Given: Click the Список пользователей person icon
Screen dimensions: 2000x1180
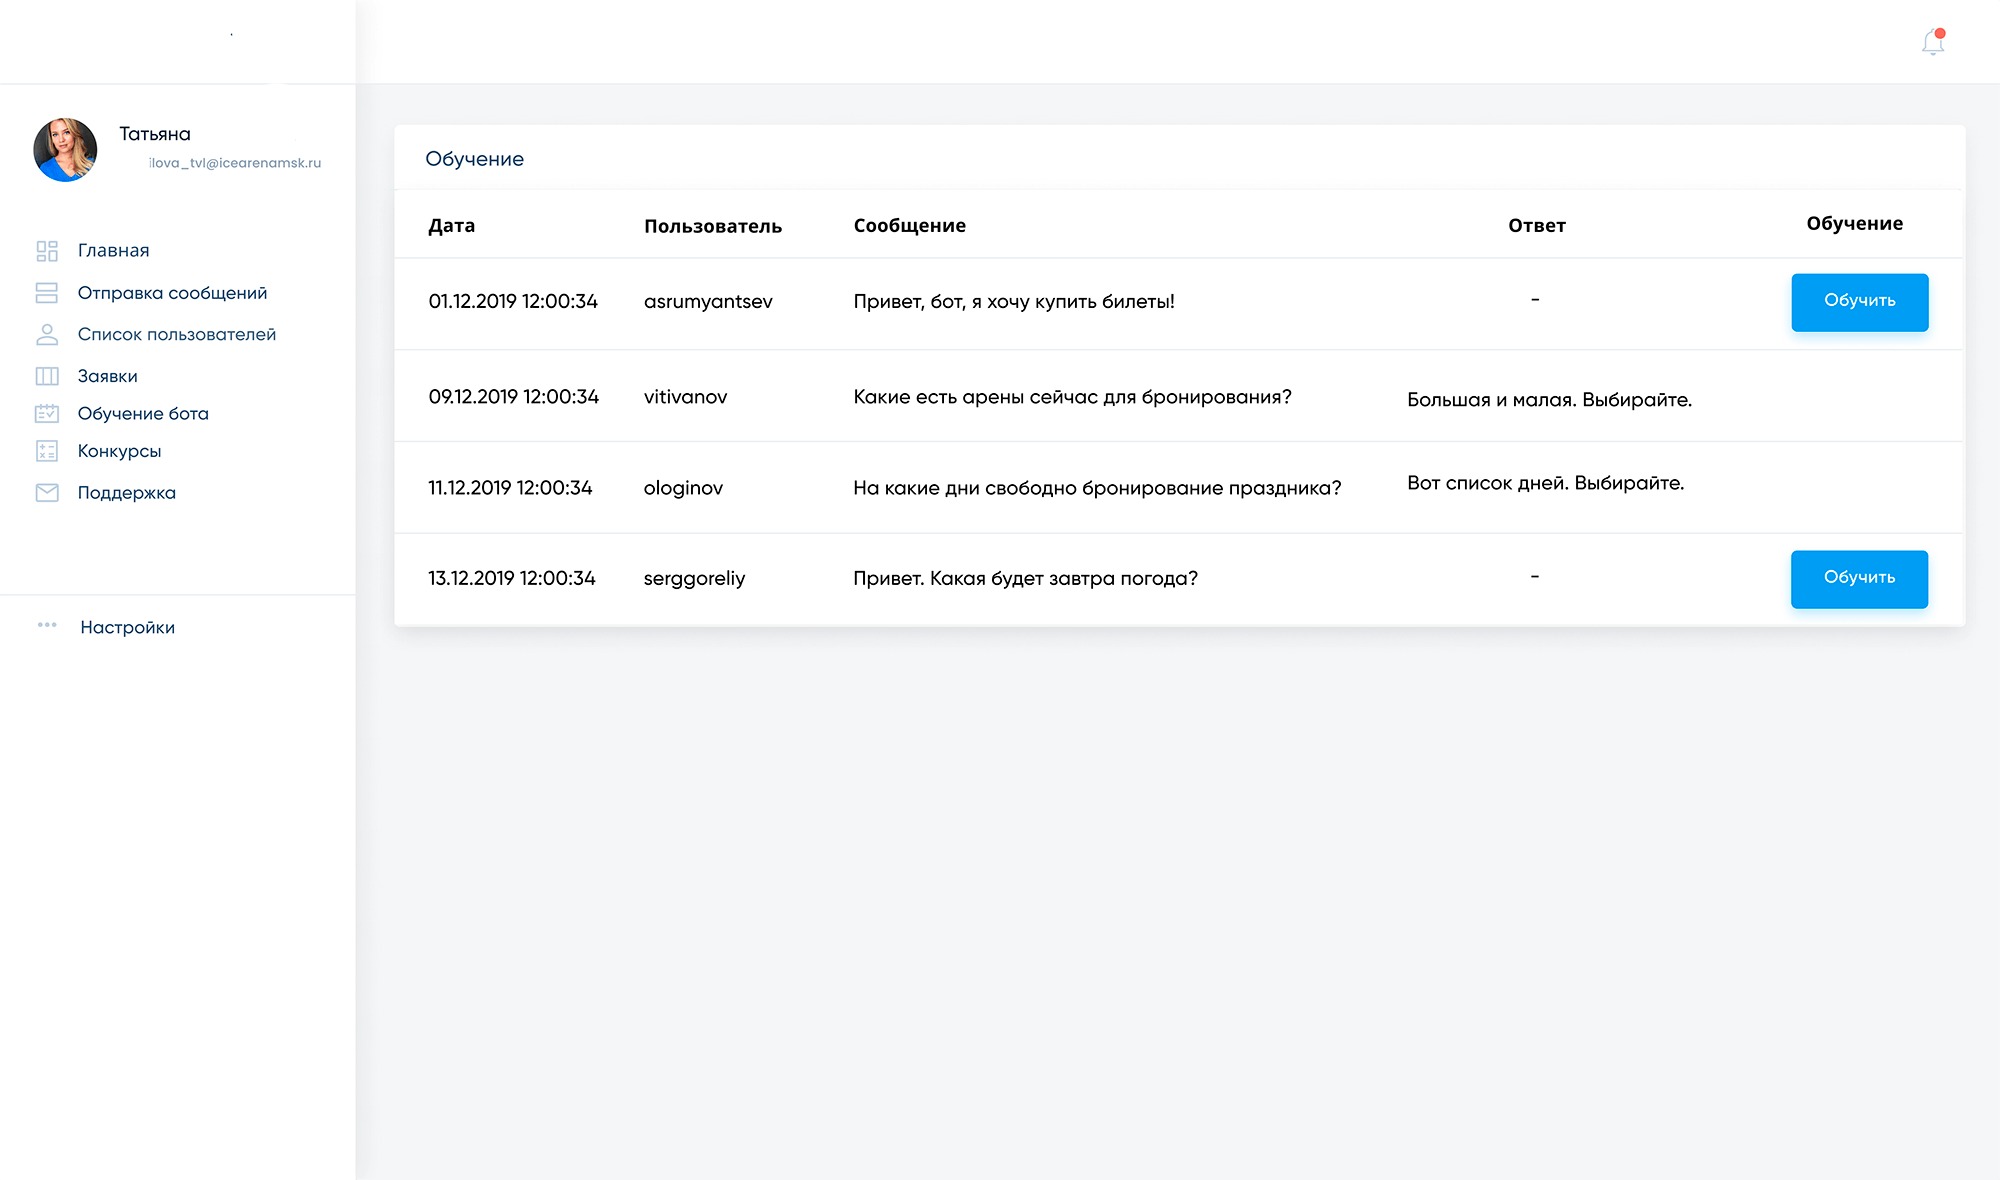Looking at the screenshot, I should [x=47, y=335].
